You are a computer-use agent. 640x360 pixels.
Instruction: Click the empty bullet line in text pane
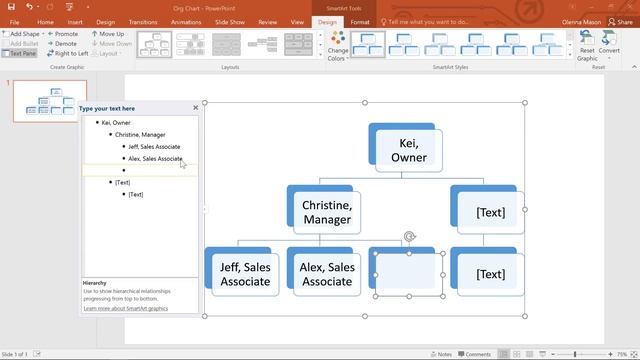click(x=140, y=170)
